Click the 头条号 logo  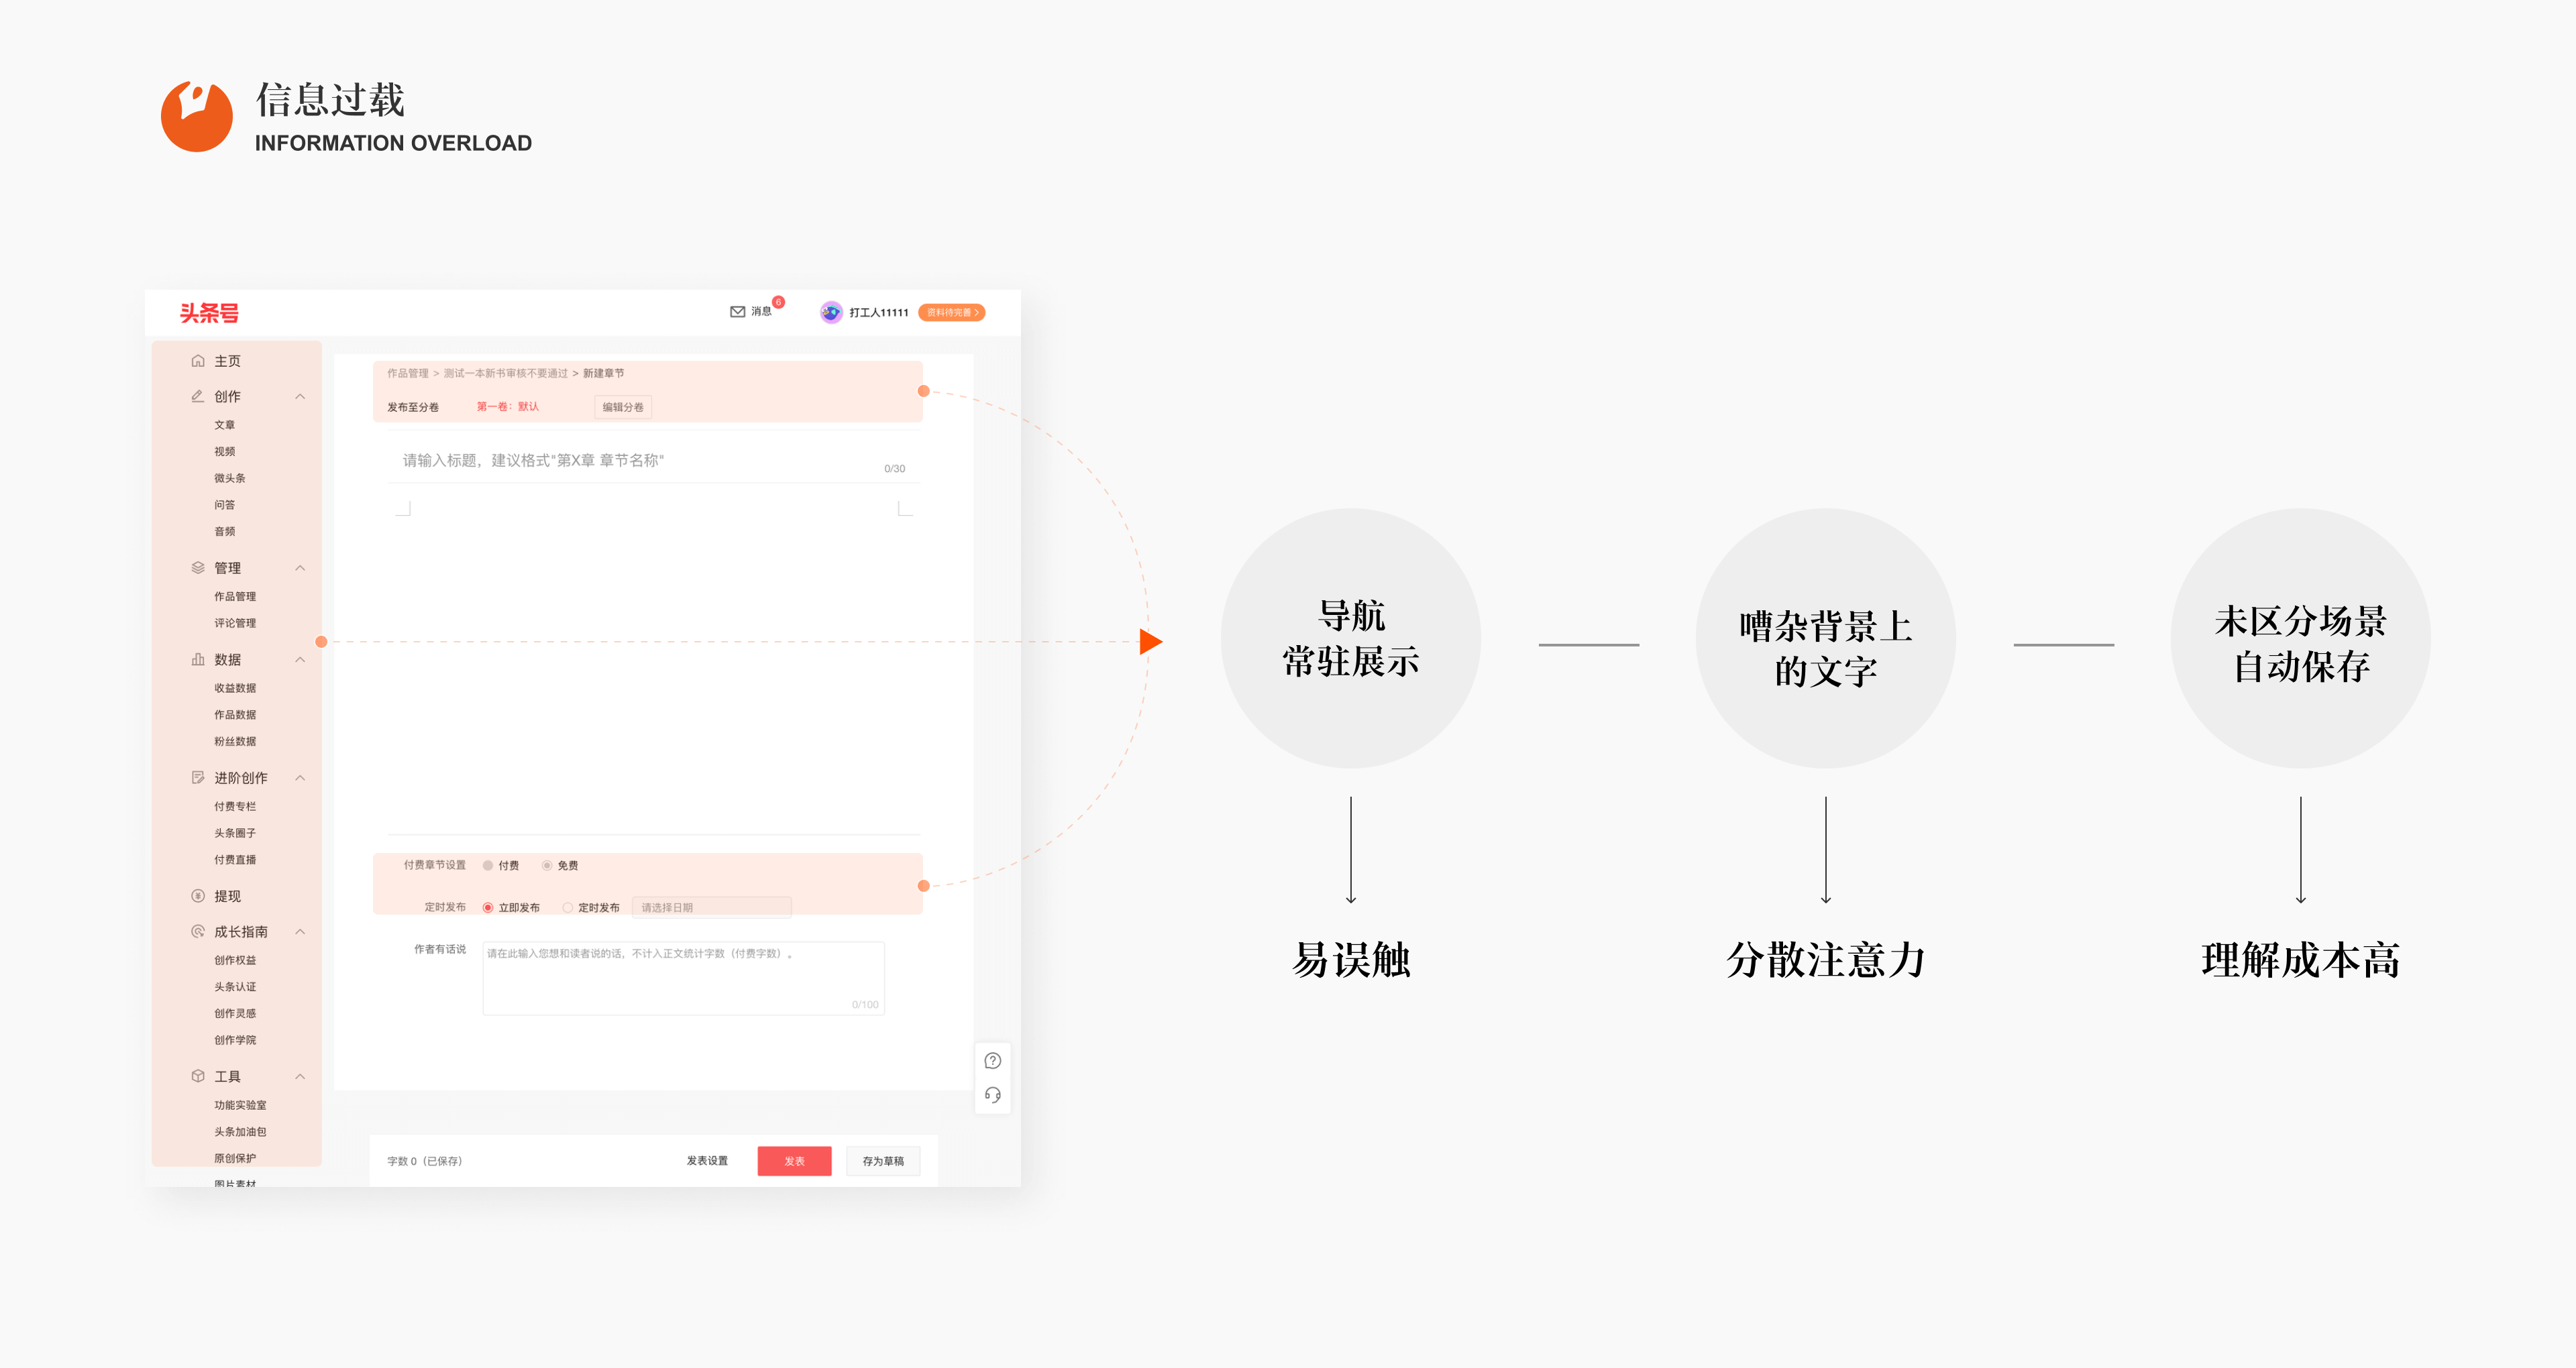click(x=209, y=313)
